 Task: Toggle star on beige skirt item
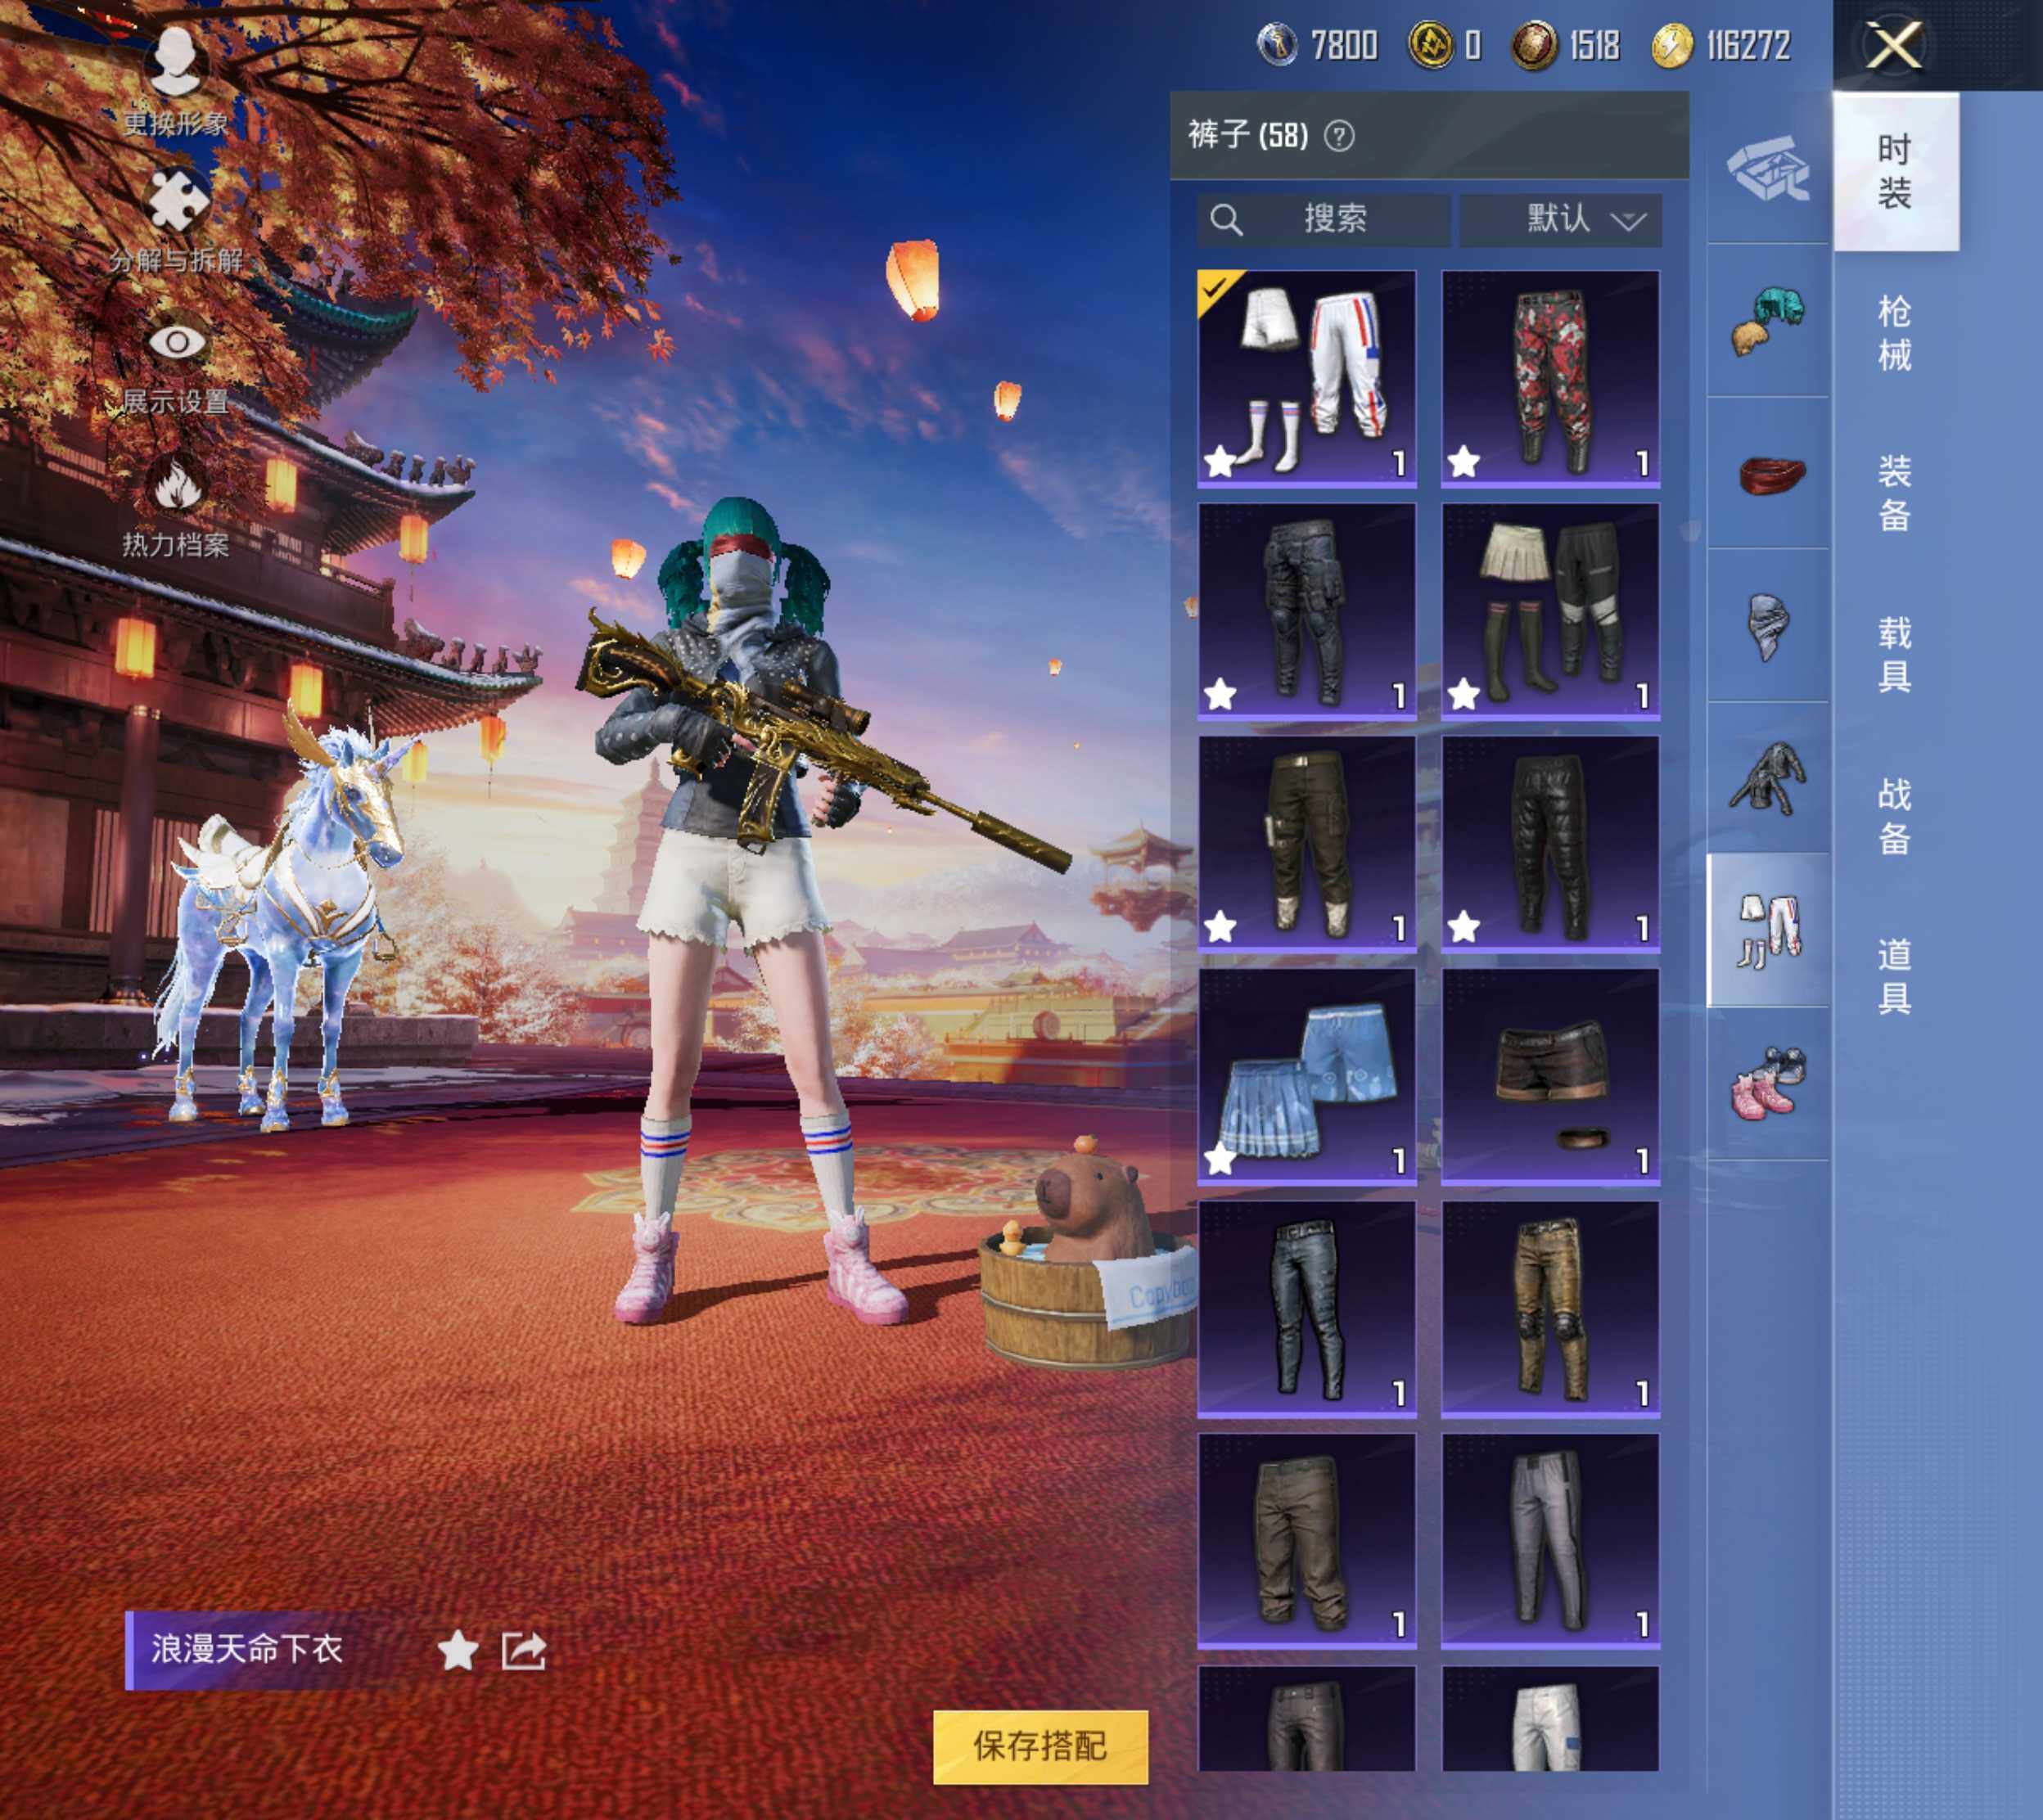(x=1463, y=694)
